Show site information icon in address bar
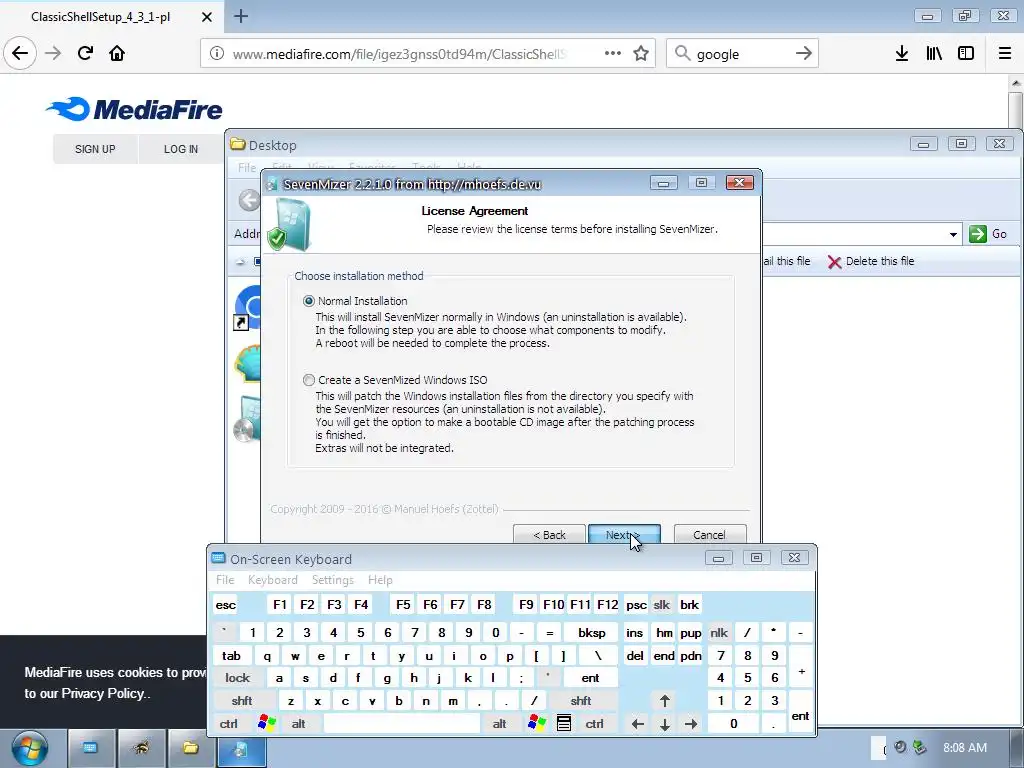The width and height of the screenshot is (1024, 768). tap(217, 54)
